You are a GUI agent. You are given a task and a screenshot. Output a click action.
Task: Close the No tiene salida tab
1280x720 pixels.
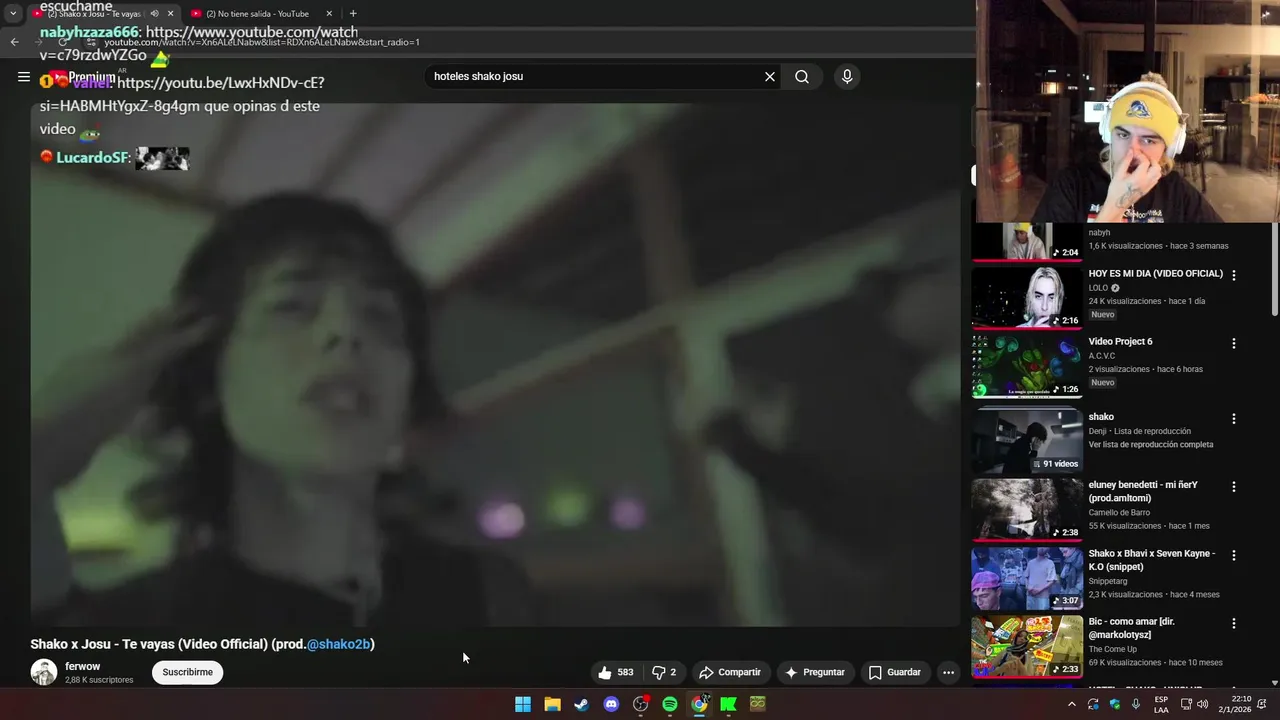coord(328,14)
